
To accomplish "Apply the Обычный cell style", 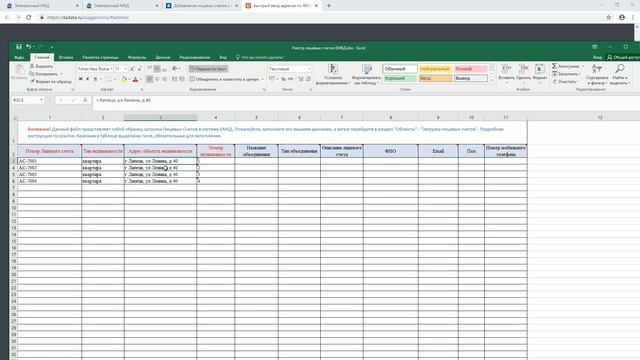I will (x=400, y=69).
